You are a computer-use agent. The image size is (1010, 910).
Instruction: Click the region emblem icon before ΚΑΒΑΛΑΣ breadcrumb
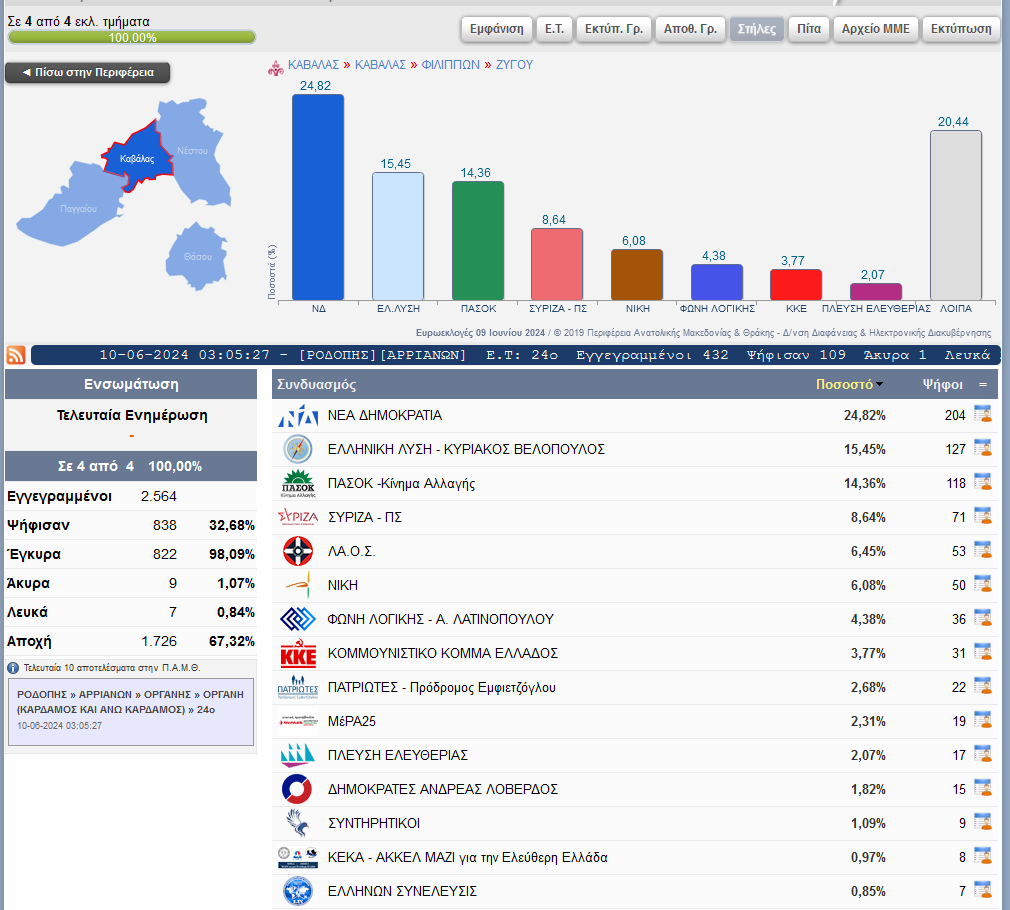click(x=275, y=66)
